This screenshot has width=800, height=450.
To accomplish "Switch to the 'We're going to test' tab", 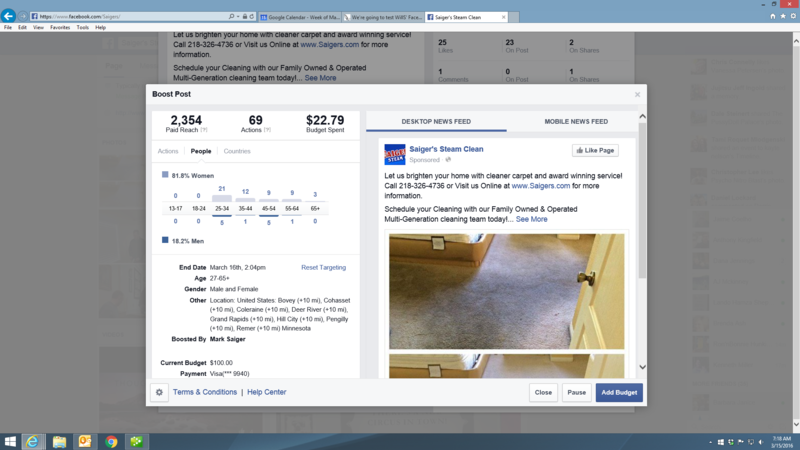I will 384,17.
